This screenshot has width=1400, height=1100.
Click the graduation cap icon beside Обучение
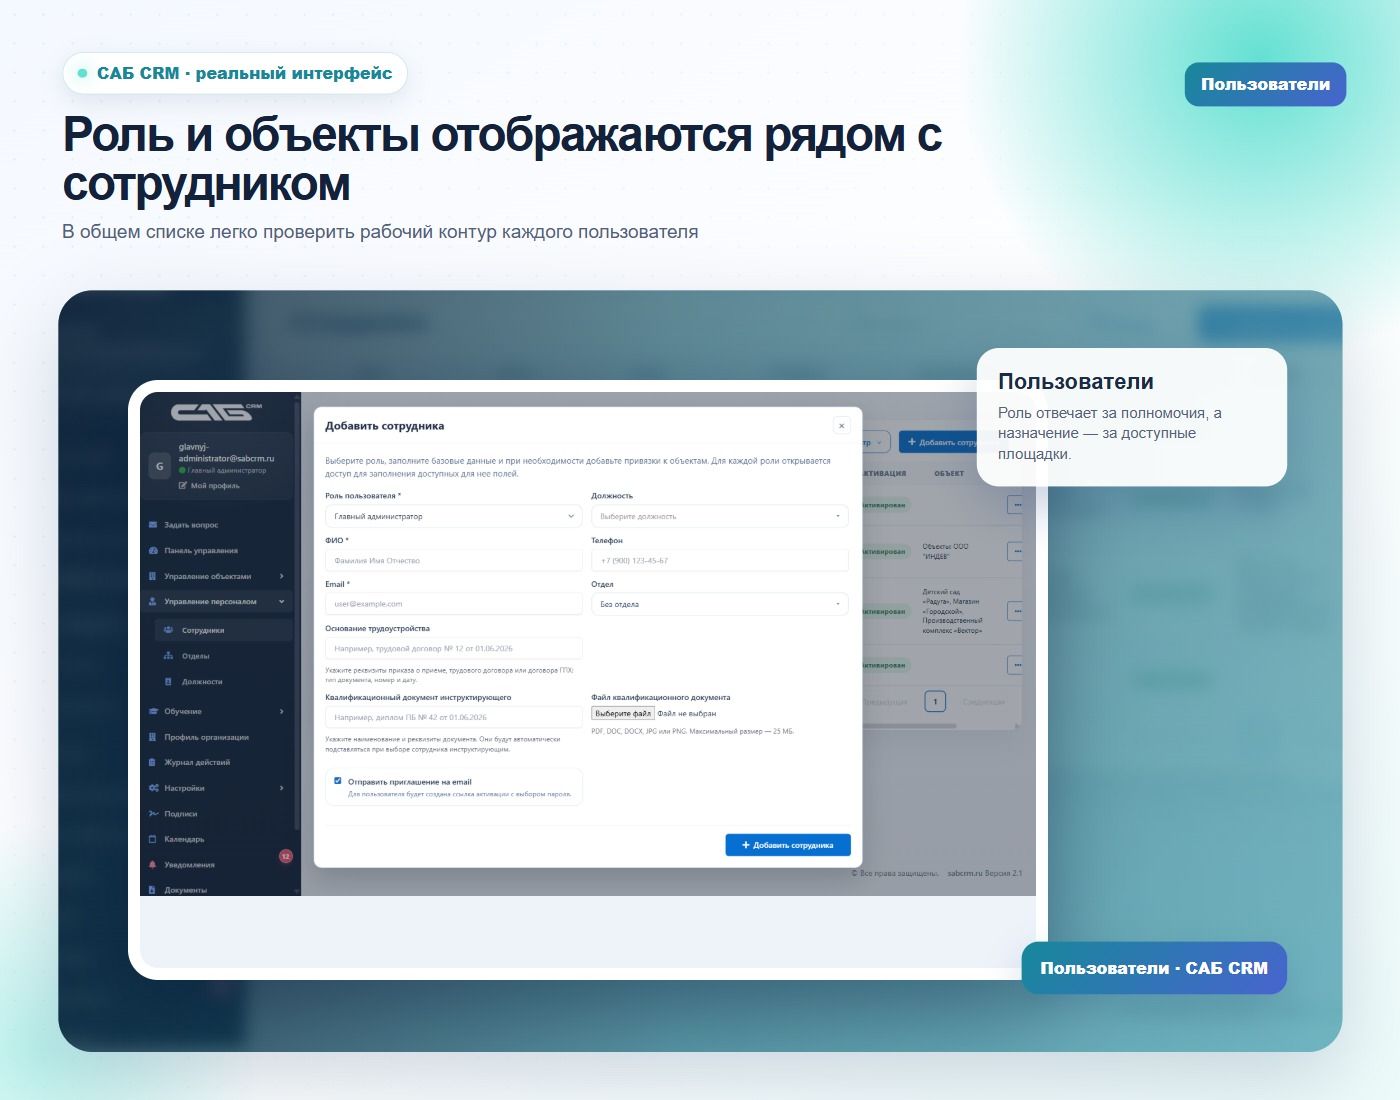tap(153, 711)
